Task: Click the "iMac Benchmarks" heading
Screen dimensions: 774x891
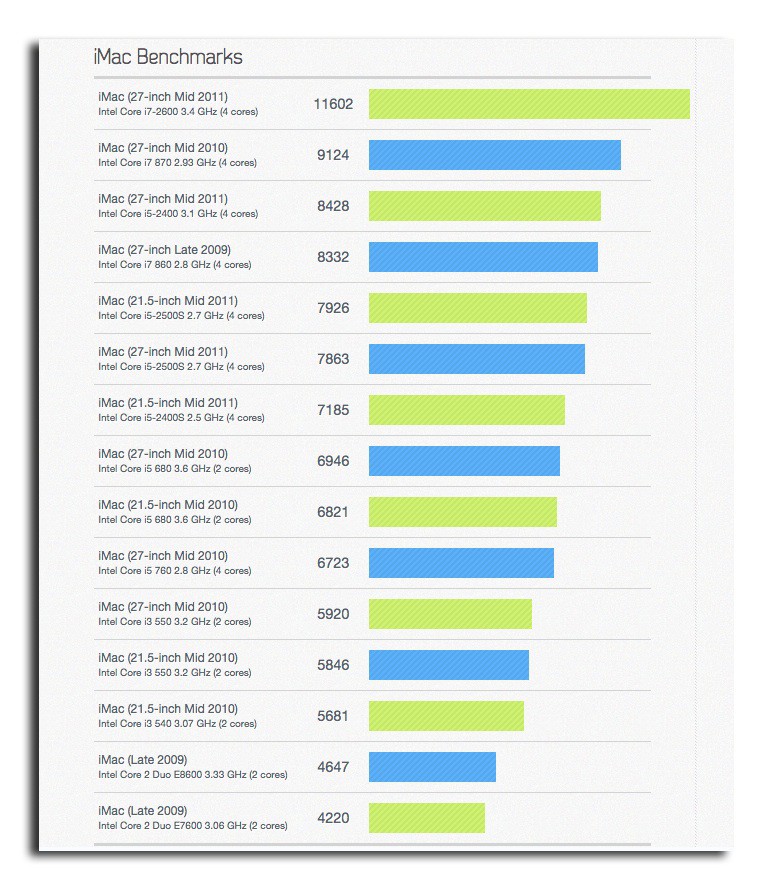Action: click(x=168, y=57)
